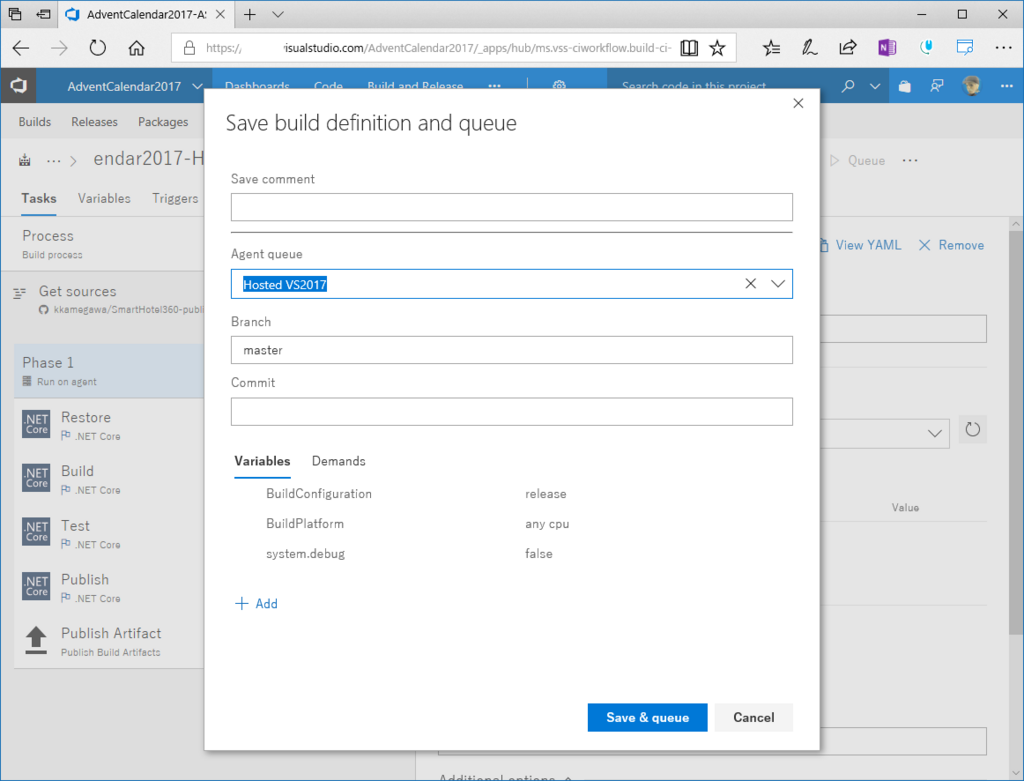The image size is (1024, 781).
Task: Clear the Hosted VS2017 agent queue selection
Action: pyautogui.click(x=750, y=284)
